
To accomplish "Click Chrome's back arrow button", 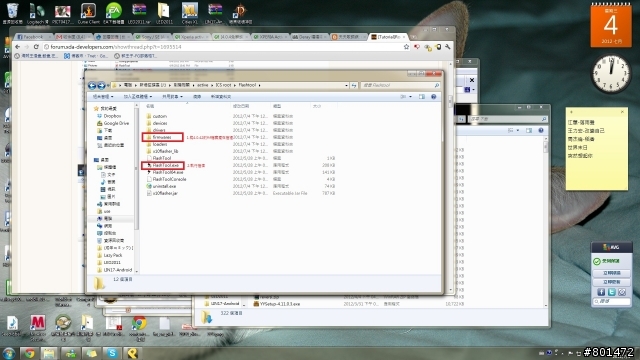I will click(18, 47).
